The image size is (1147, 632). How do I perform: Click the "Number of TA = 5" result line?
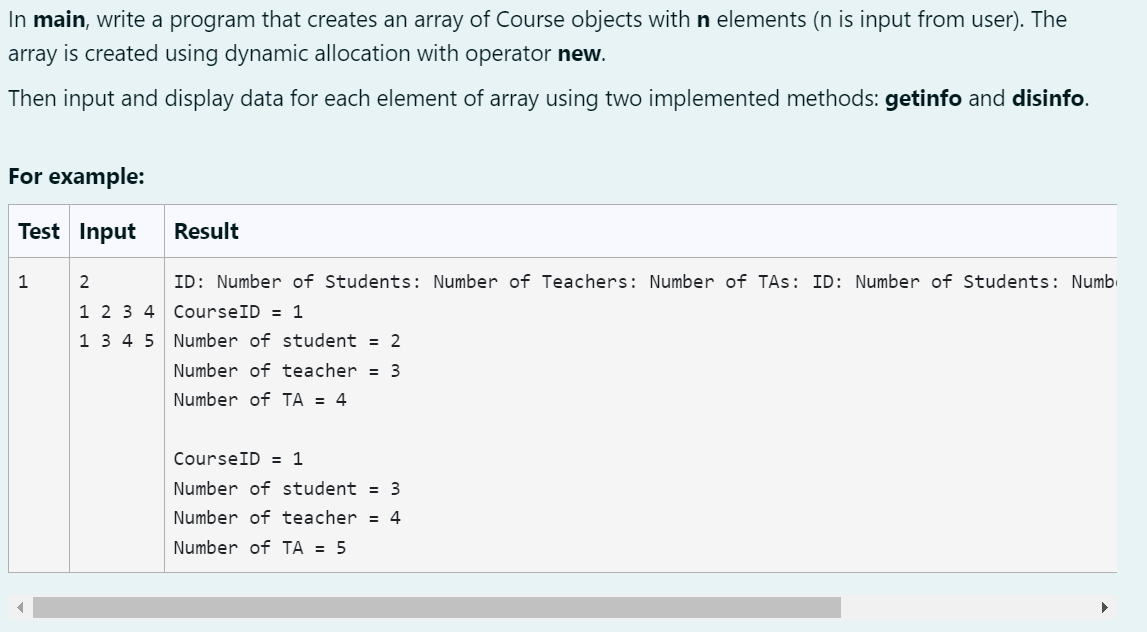[260, 547]
